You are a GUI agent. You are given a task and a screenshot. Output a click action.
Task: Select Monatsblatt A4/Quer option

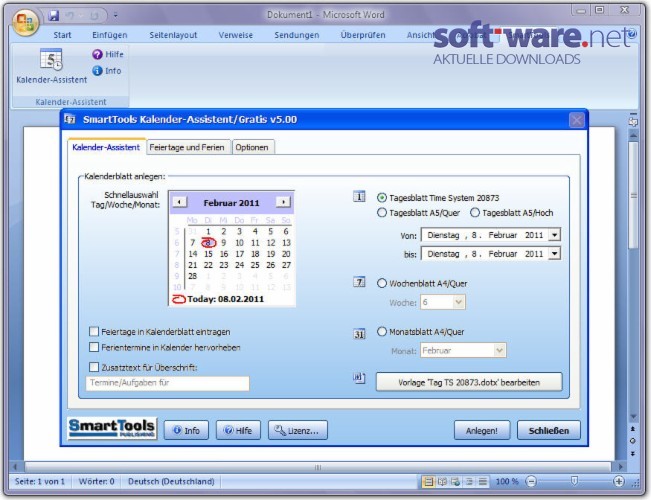click(x=382, y=331)
